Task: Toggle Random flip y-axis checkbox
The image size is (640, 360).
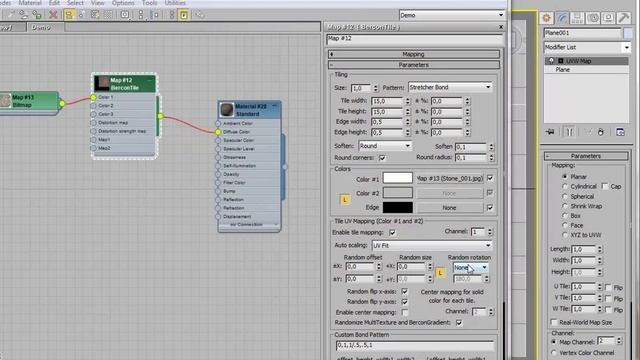Action: coord(404,302)
